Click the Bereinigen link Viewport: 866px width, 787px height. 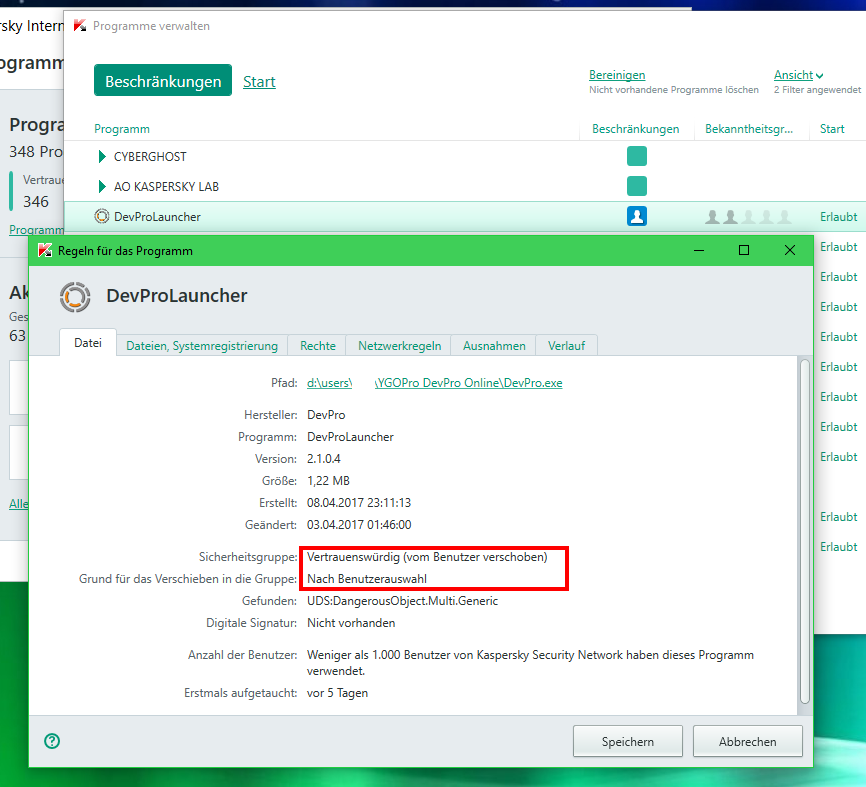point(617,75)
